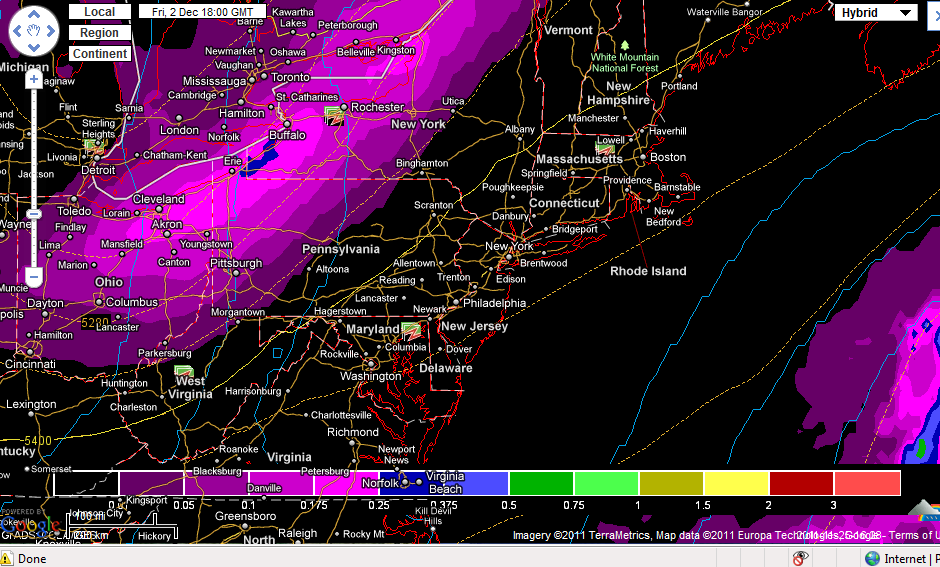Select the light red 3 legend swatch
The width and height of the screenshot is (940, 567).
coord(867,483)
